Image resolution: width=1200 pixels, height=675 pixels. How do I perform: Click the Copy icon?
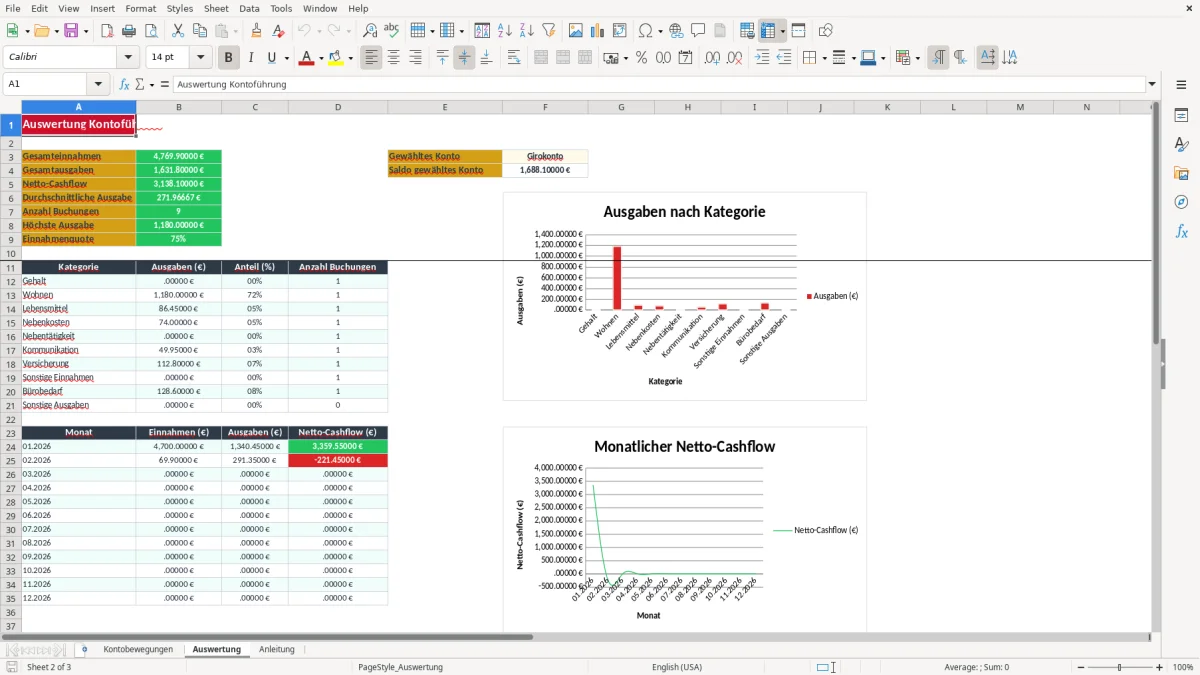click(200, 31)
